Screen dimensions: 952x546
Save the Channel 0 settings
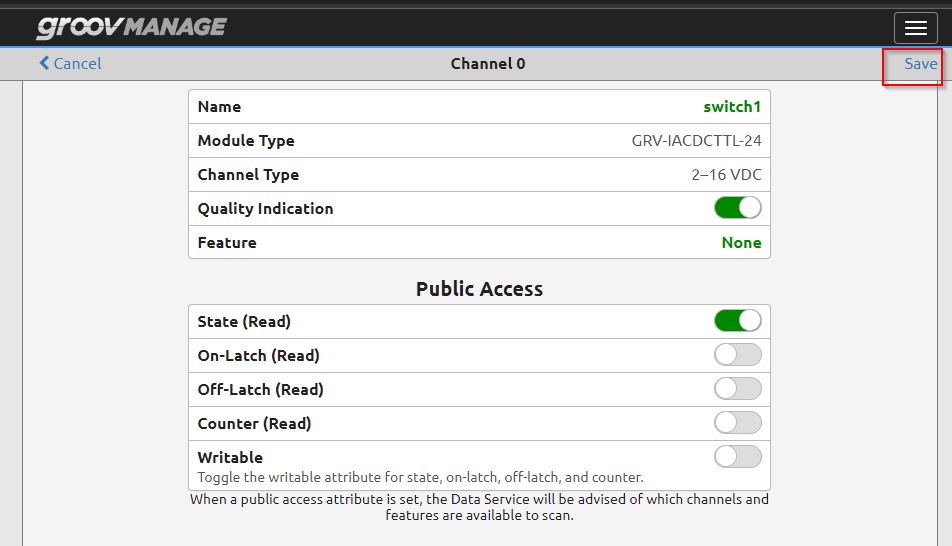click(920, 63)
